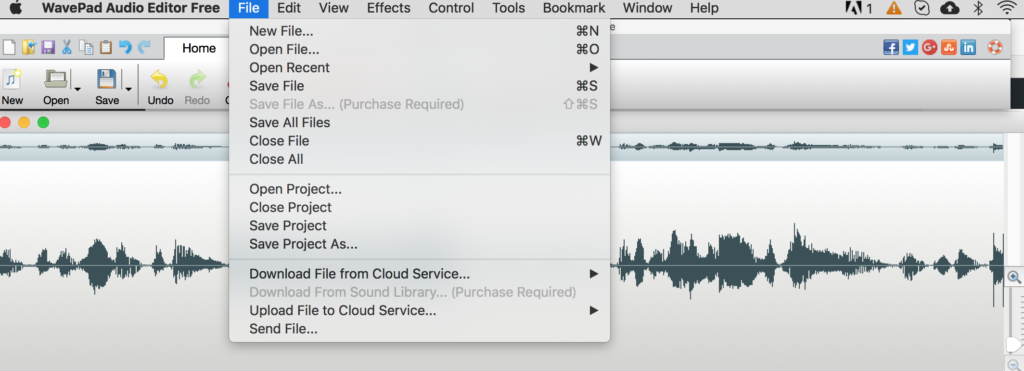The image size is (1024, 371).
Task: Click the orange warning triangle menu bar icon
Action: pyautogui.click(x=893, y=8)
